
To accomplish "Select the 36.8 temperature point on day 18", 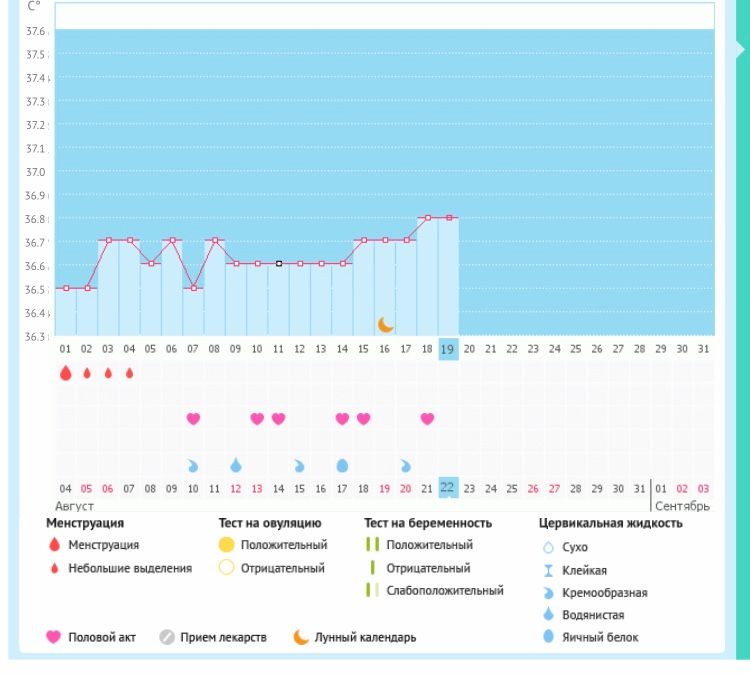I will coord(427,217).
